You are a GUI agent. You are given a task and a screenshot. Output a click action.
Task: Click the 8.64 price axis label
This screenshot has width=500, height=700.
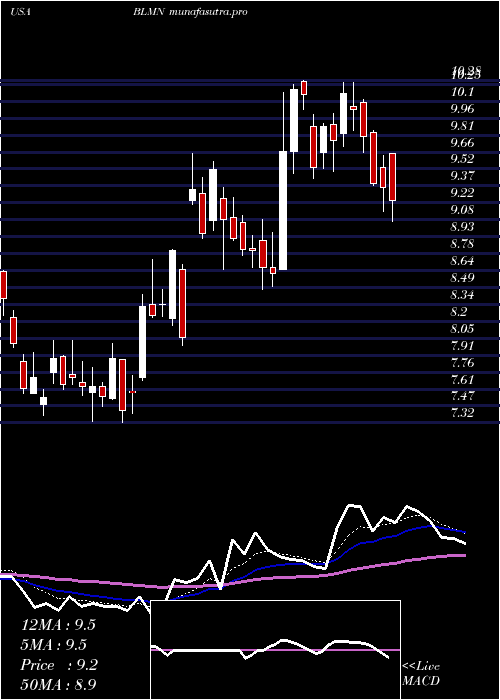pos(464,261)
